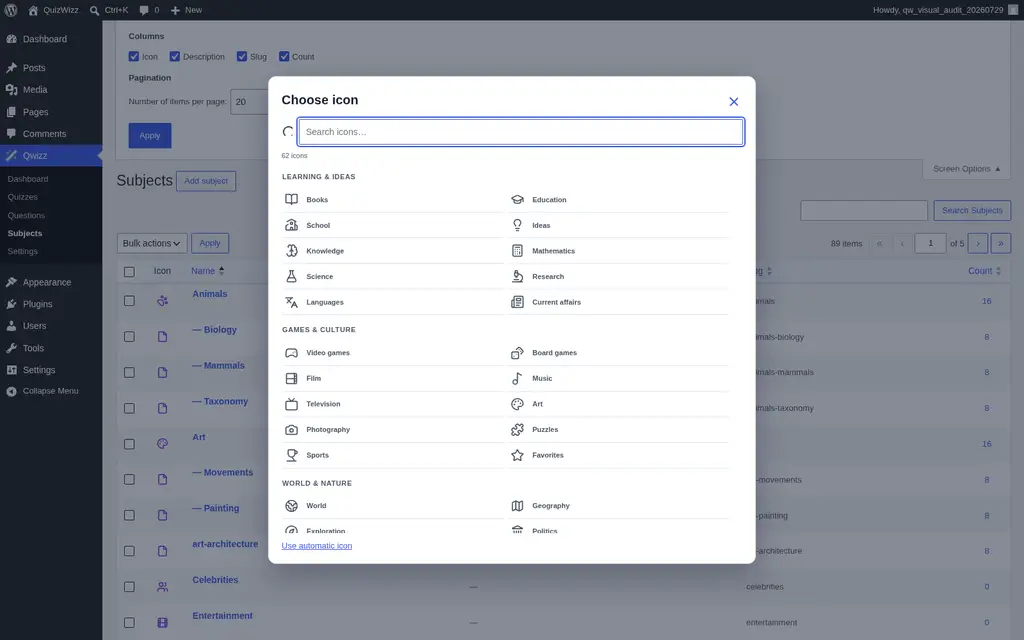Focus the items per page field
The image size is (1024, 640).
tap(249, 101)
